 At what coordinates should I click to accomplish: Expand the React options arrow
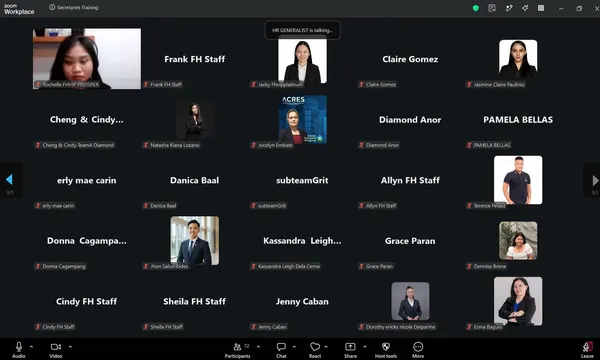pyautogui.click(x=326, y=347)
